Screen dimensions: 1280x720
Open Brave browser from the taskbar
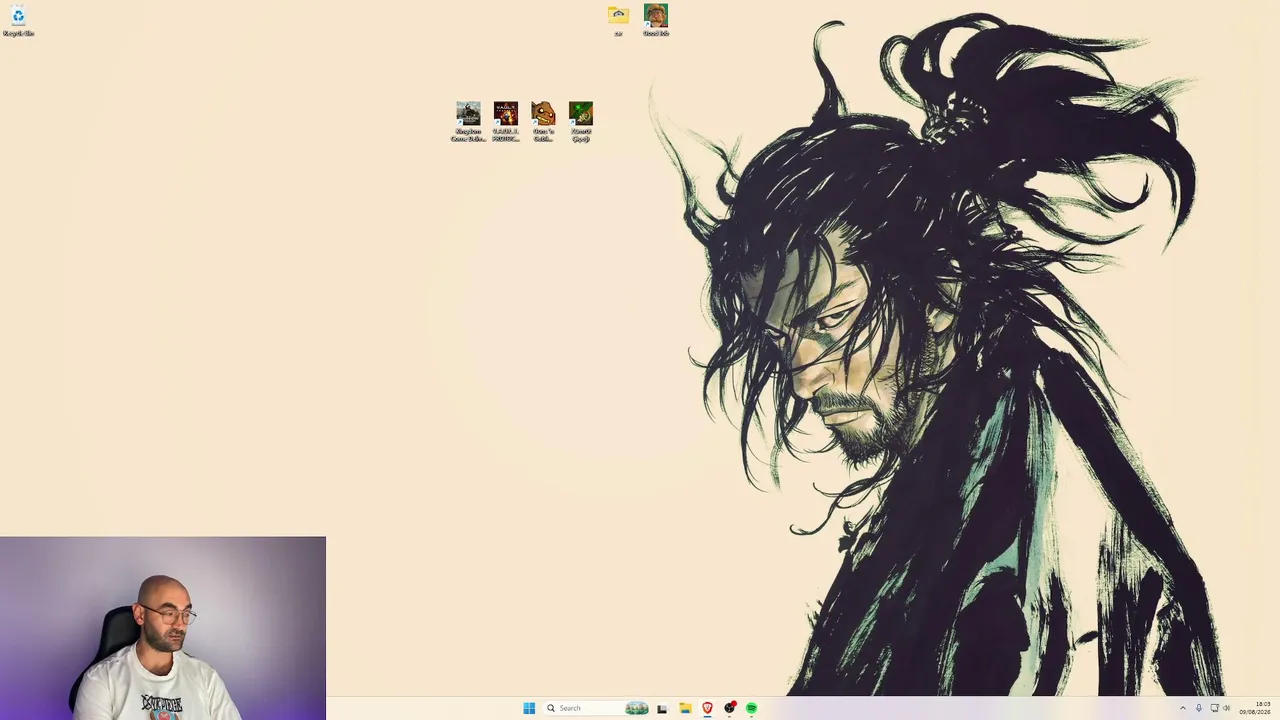(x=707, y=708)
